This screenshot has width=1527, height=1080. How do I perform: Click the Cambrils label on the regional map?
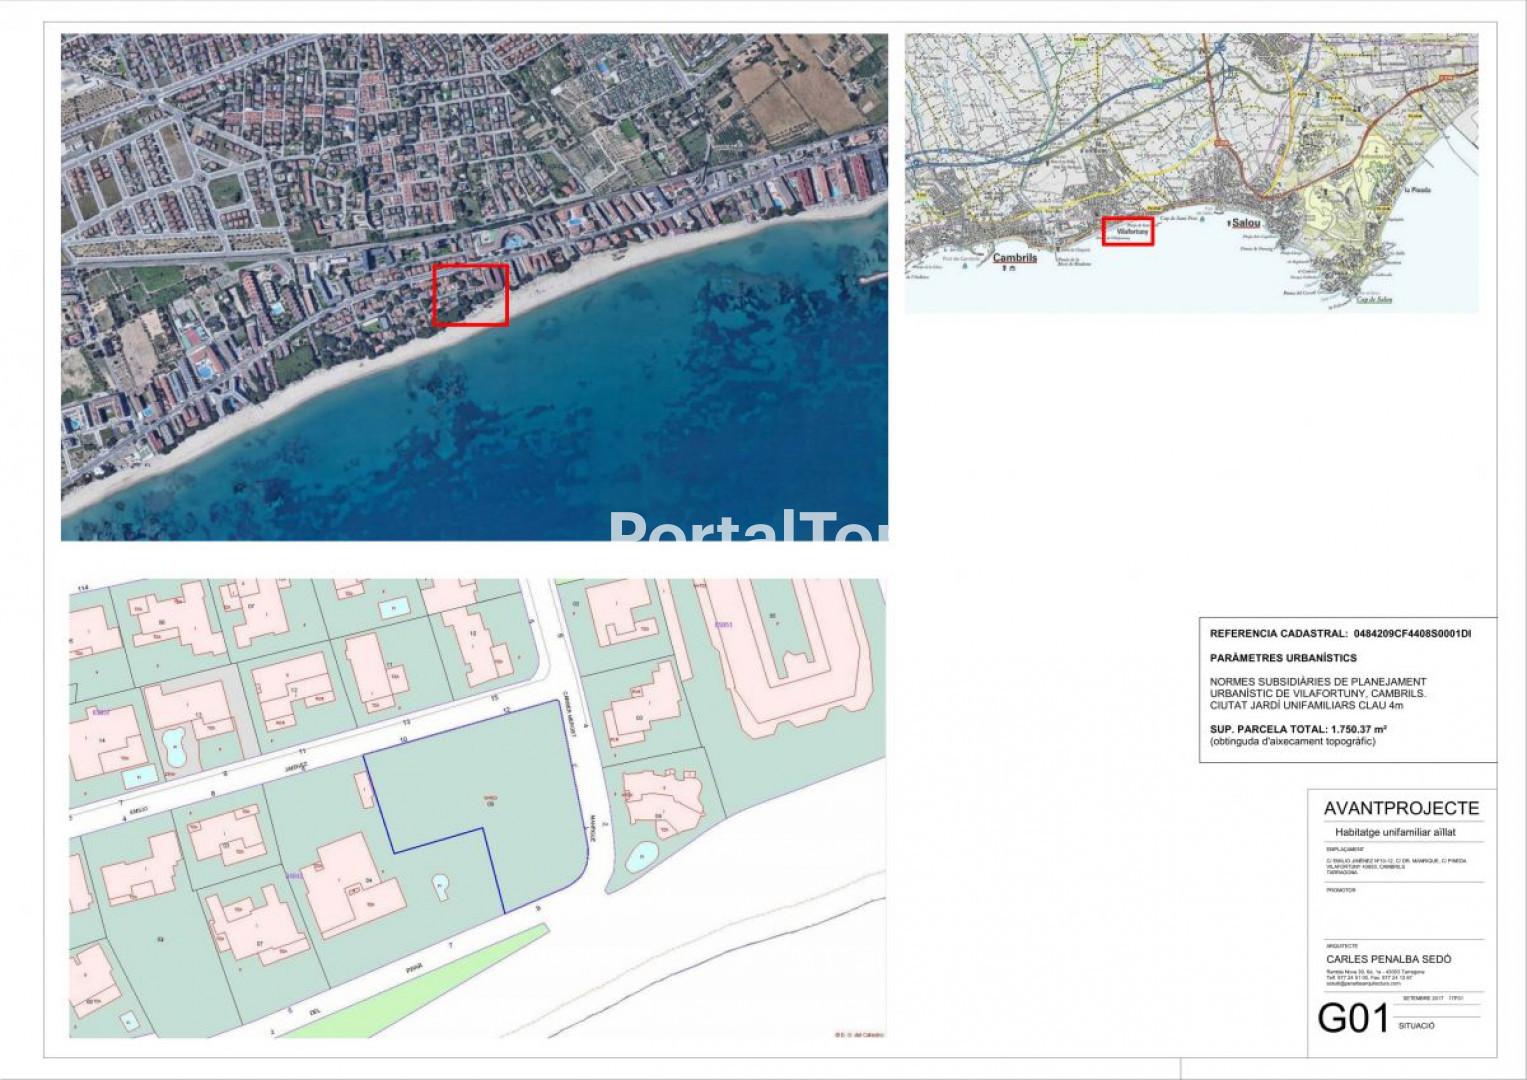click(1014, 258)
